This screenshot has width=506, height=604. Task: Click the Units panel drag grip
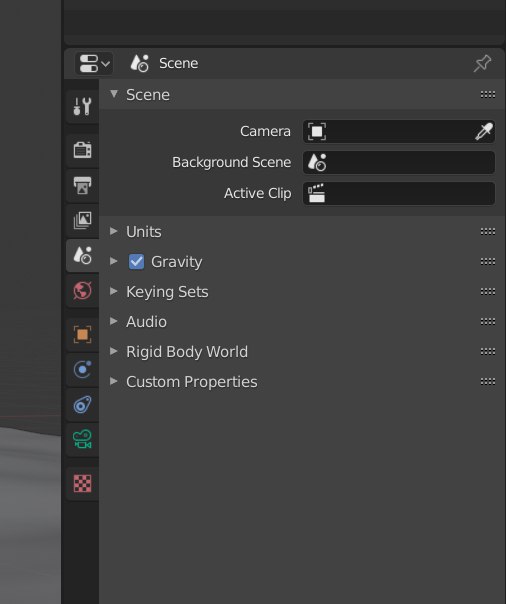[x=488, y=232]
